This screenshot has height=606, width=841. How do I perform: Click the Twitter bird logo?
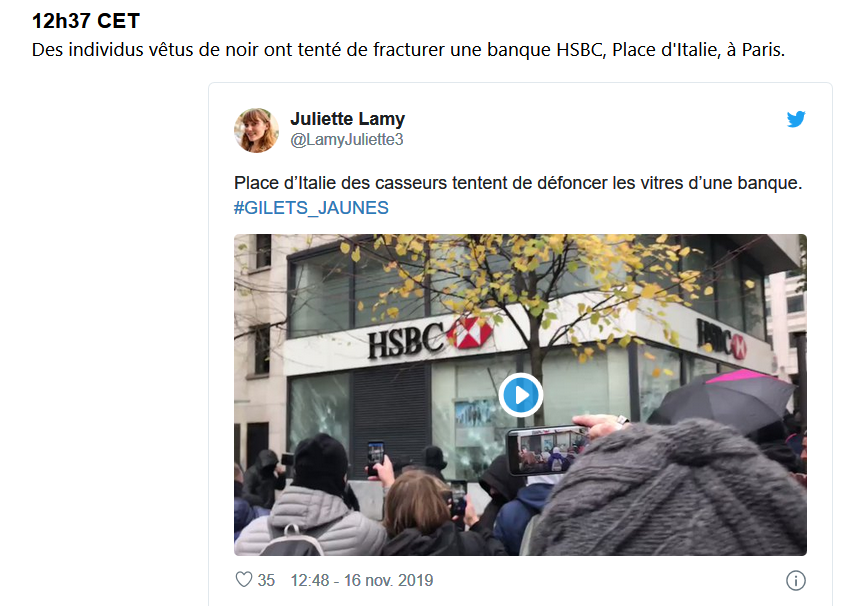[x=796, y=119]
